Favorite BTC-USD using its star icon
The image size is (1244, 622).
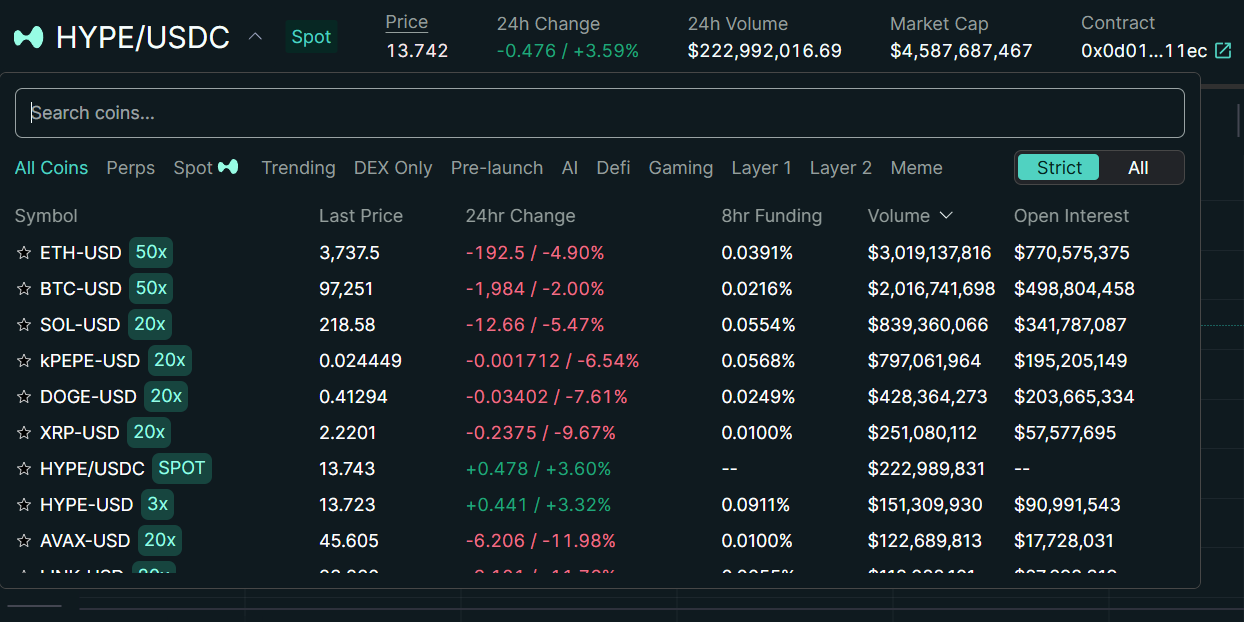click(x=22, y=288)
